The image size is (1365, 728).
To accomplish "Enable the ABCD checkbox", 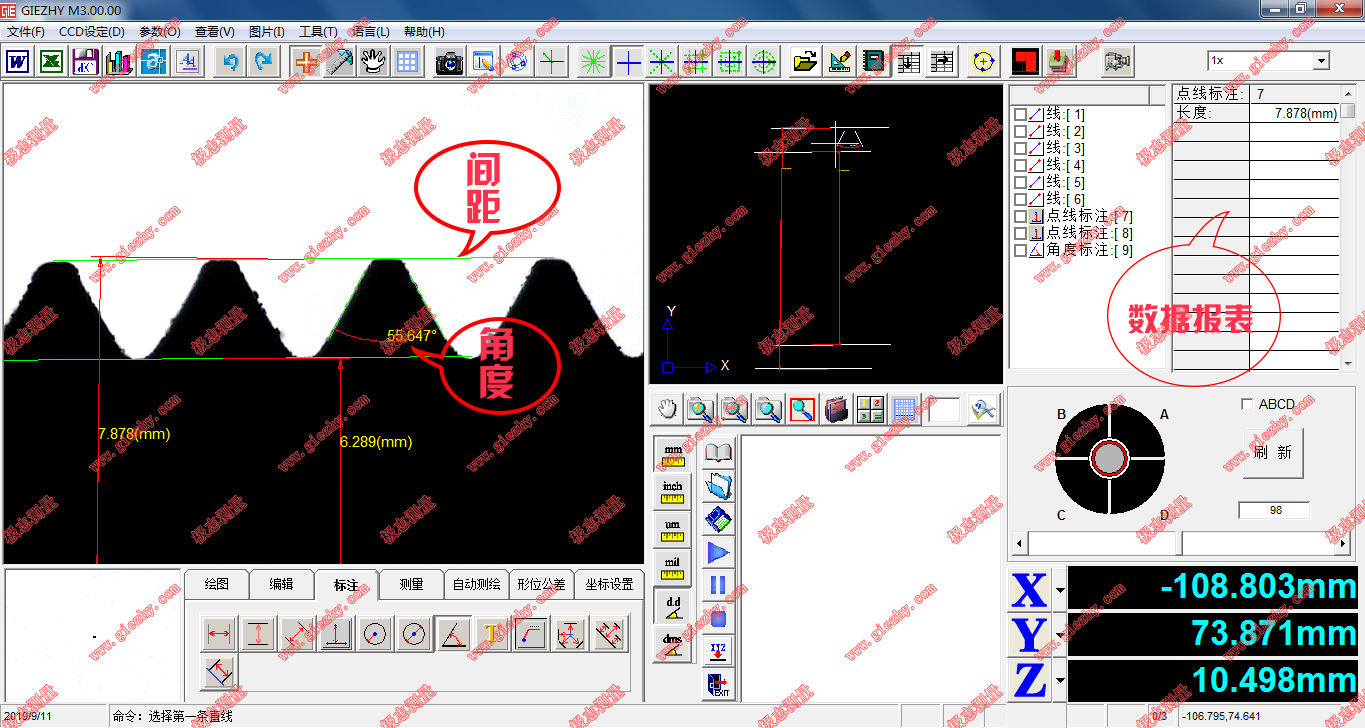I will [1247, 404].
